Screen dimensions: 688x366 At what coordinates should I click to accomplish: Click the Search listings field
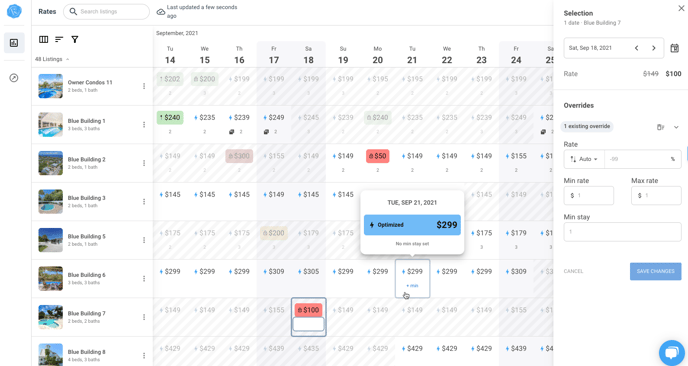tap(106, 12)
